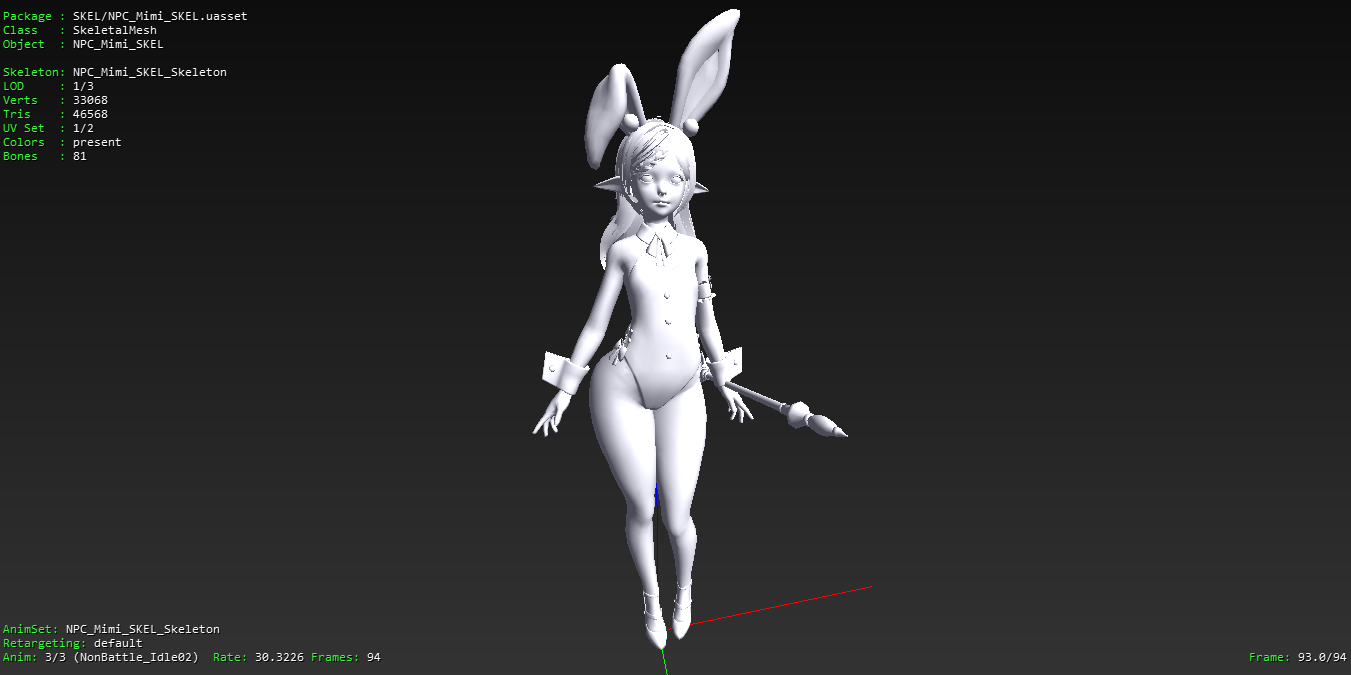Screen dimensions: 1351x675
Task: Click the Tris value 46568
Action: tap(90, 114)
